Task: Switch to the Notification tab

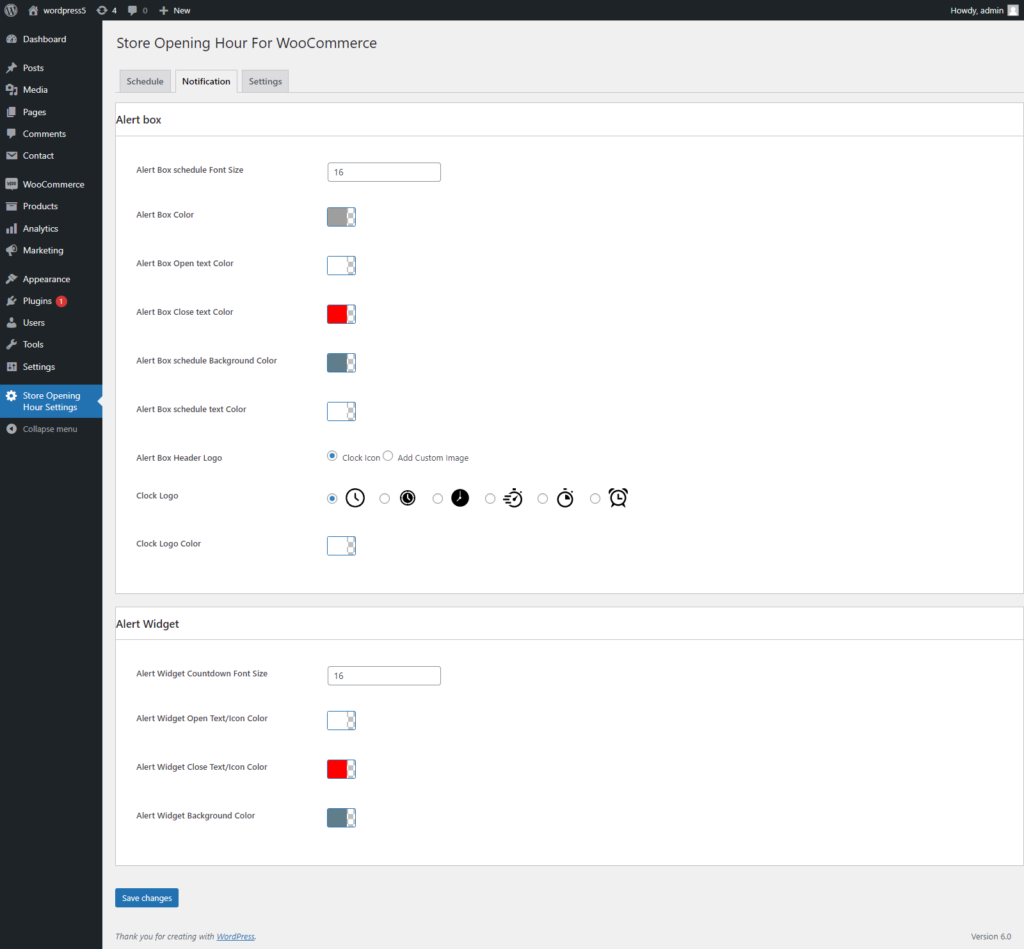Action: tap(206, 82)
